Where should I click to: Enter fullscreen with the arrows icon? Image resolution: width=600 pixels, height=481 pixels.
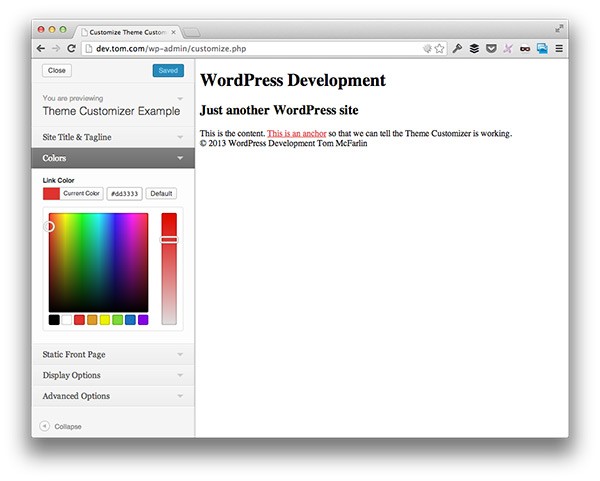(559, 29)
